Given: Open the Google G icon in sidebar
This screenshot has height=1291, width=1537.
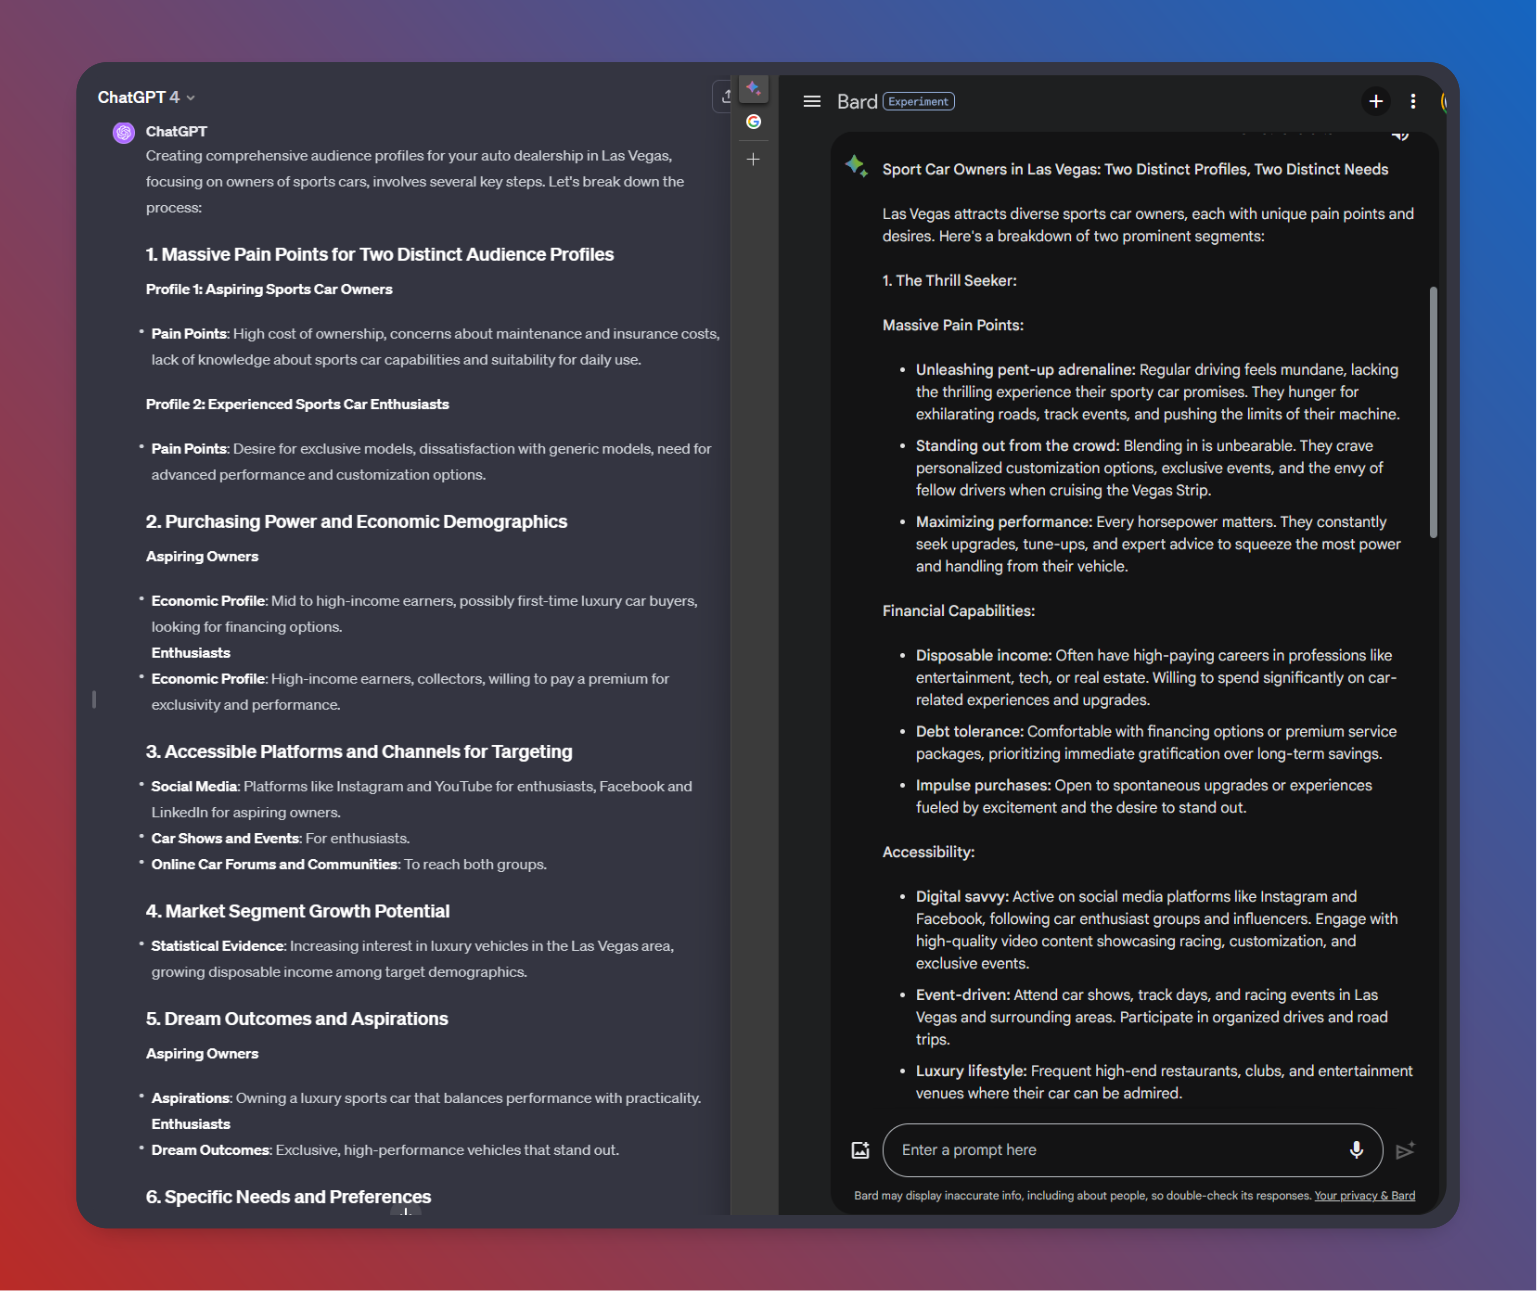Looking at the screenshot, I should [x=753, y=122].
